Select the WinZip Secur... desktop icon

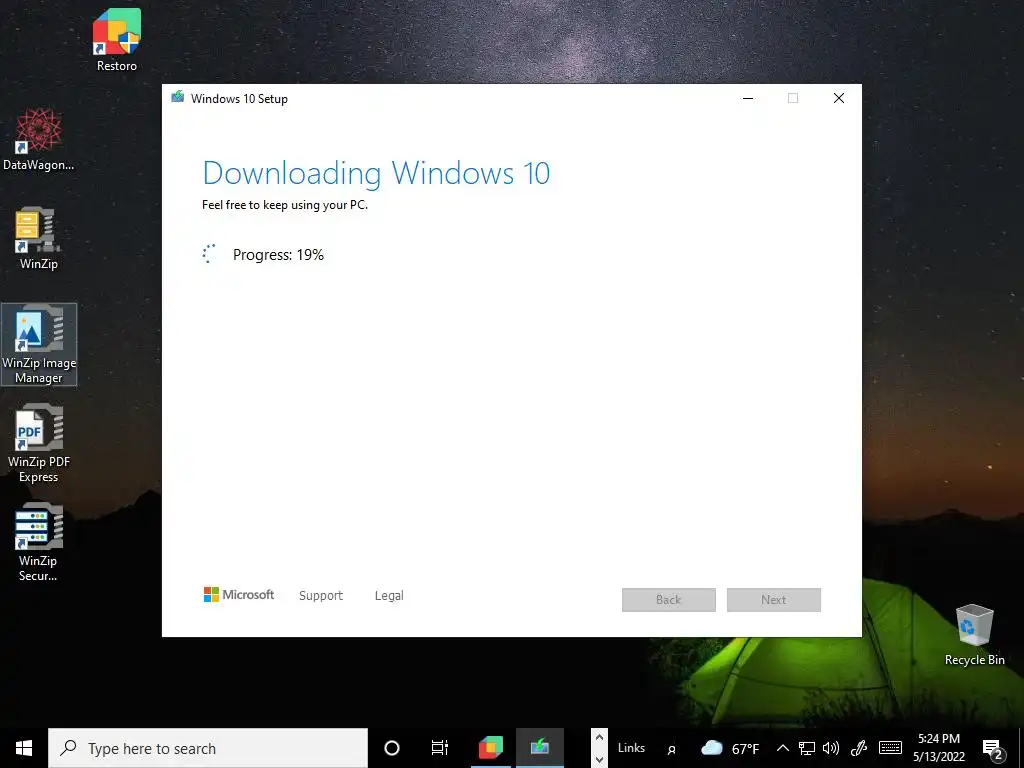point(39,542)
